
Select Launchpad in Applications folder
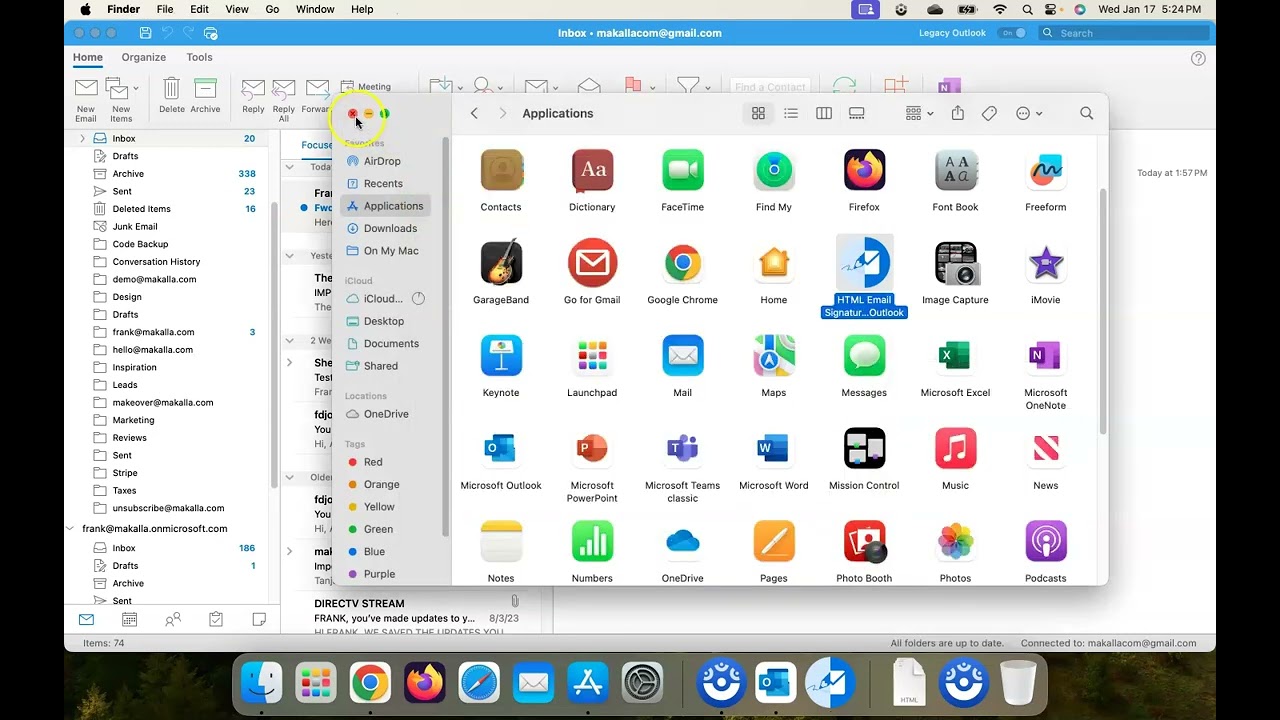point(592,356)
